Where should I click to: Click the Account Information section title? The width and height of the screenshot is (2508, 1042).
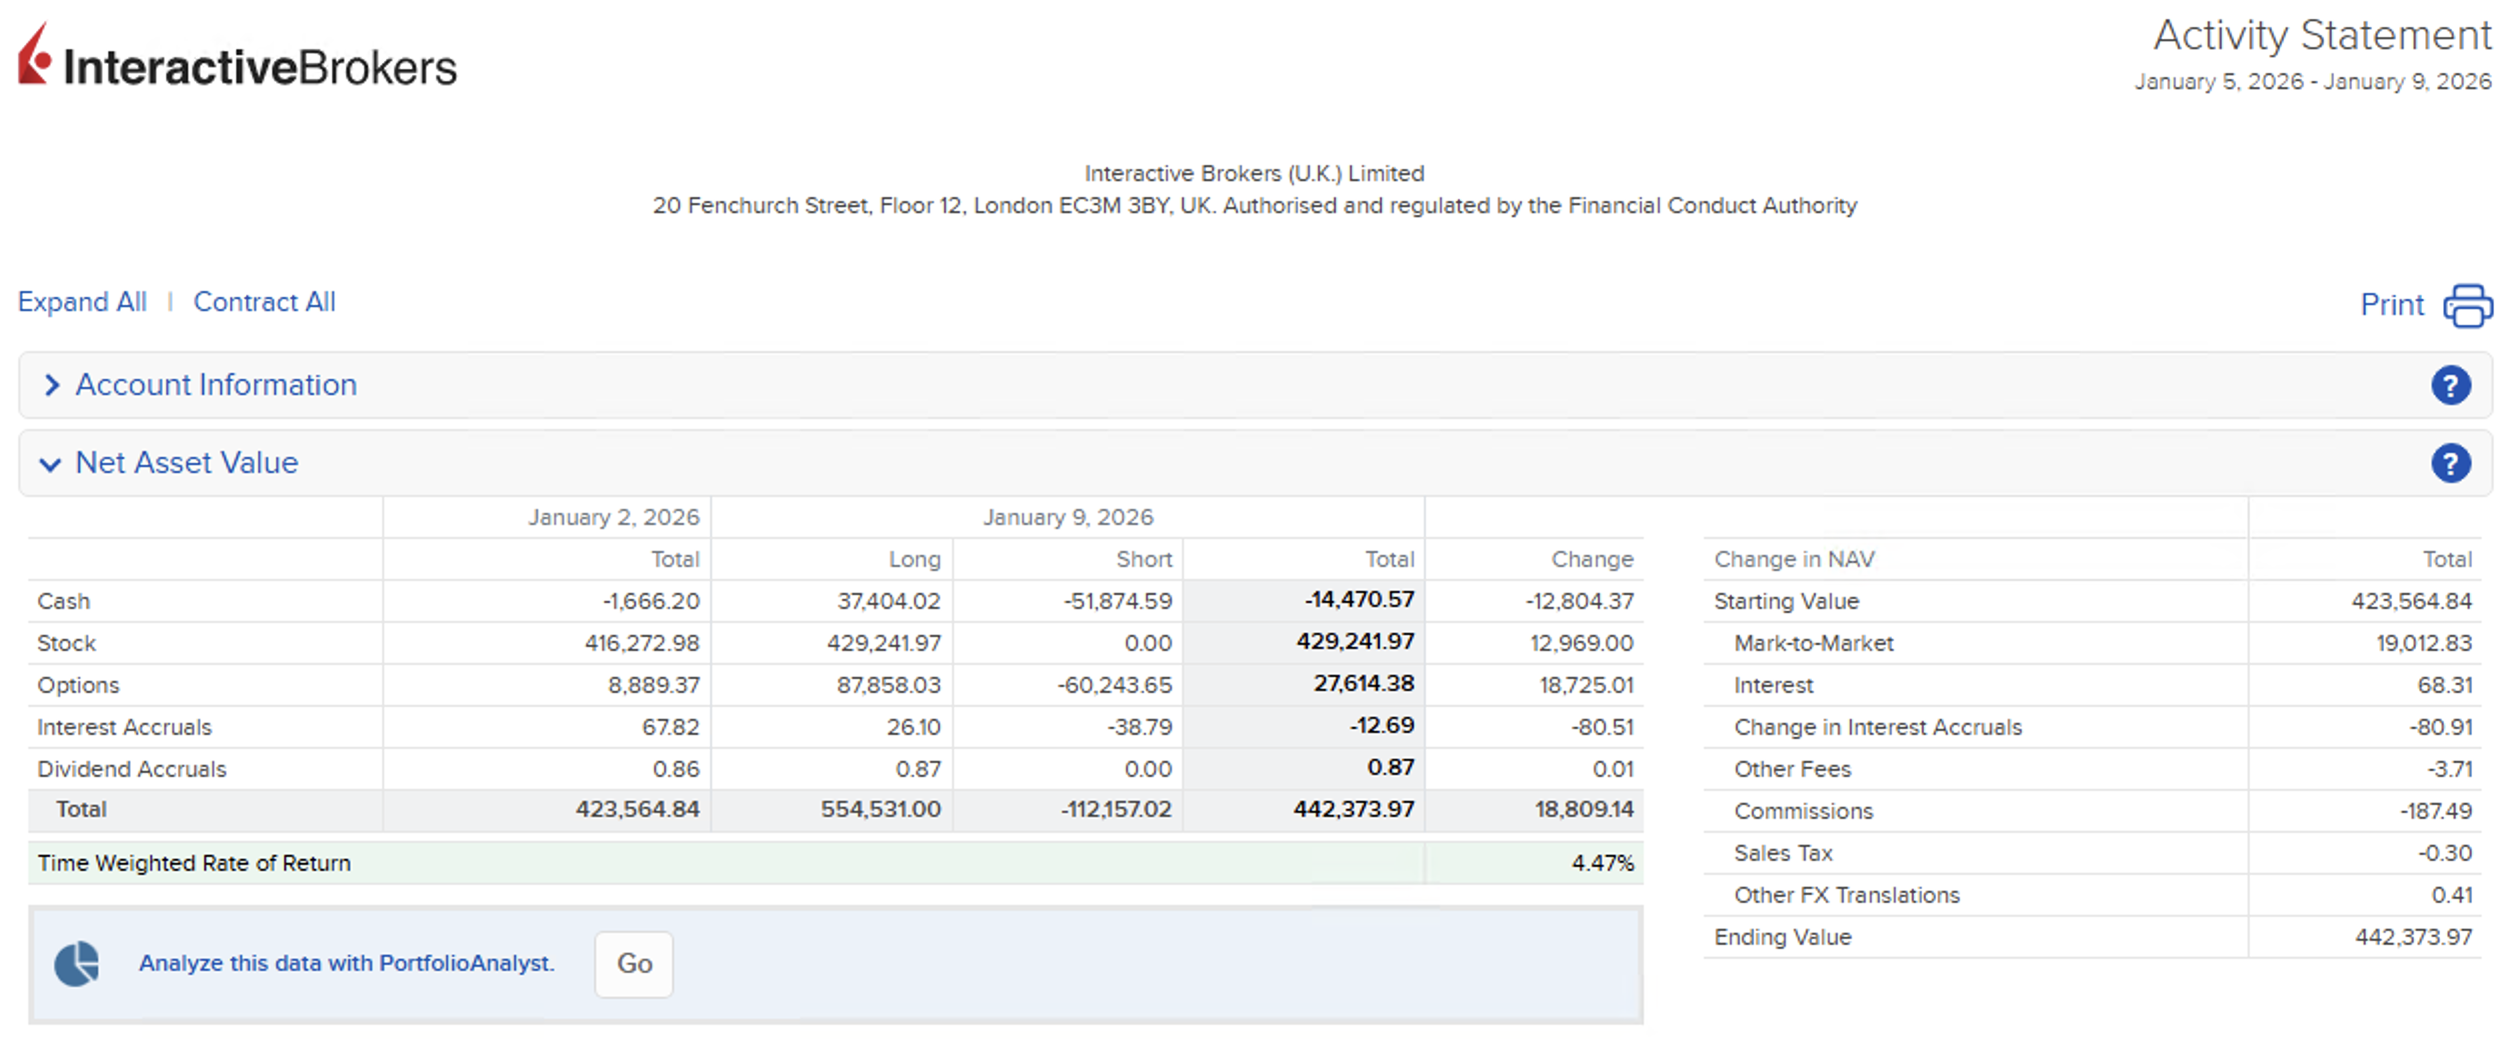coord(216,385)
